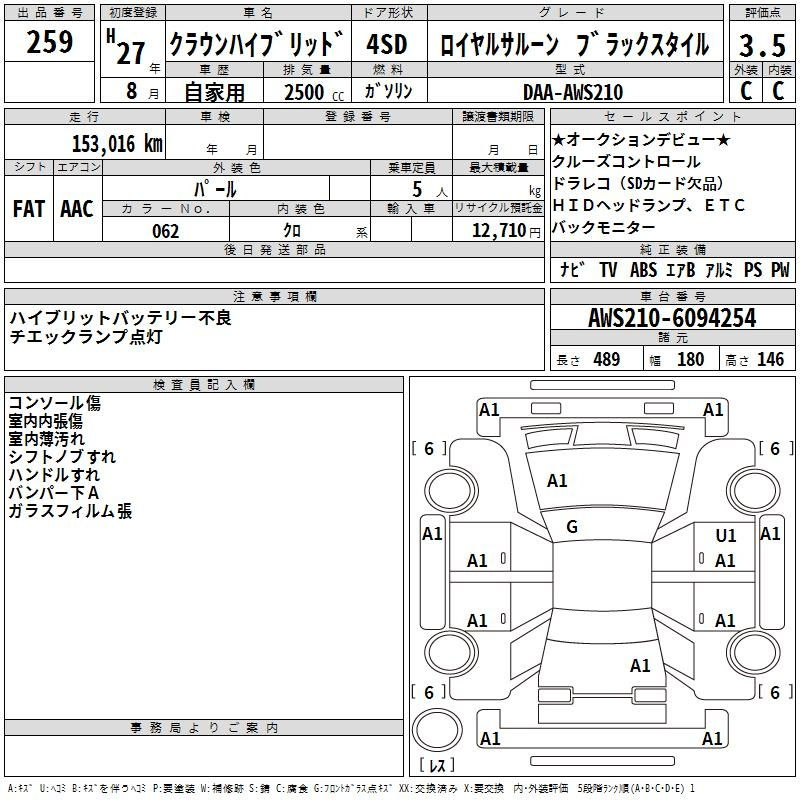Click inspector note 室内内張傷
800x800 pixels.
45,421
